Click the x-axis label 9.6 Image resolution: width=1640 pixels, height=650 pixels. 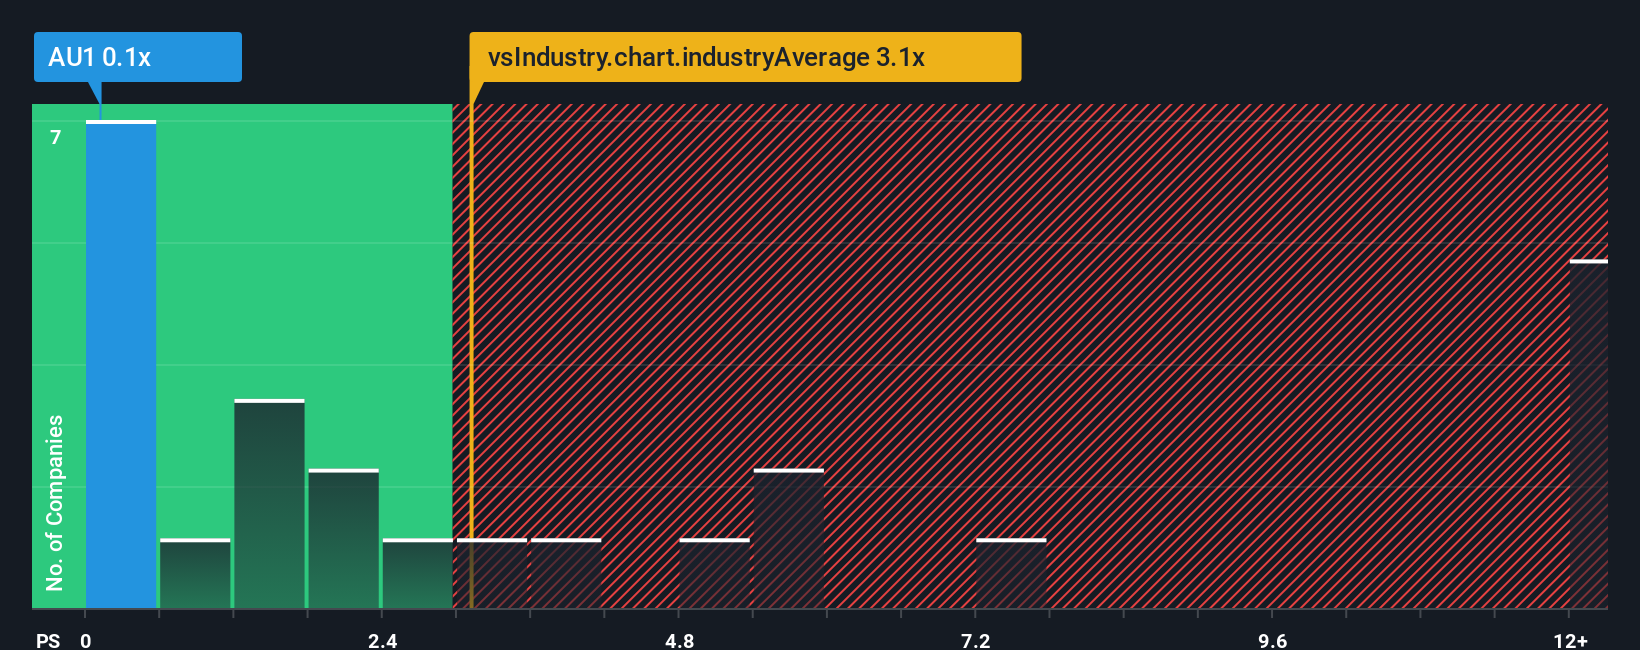pos(1272,640)
